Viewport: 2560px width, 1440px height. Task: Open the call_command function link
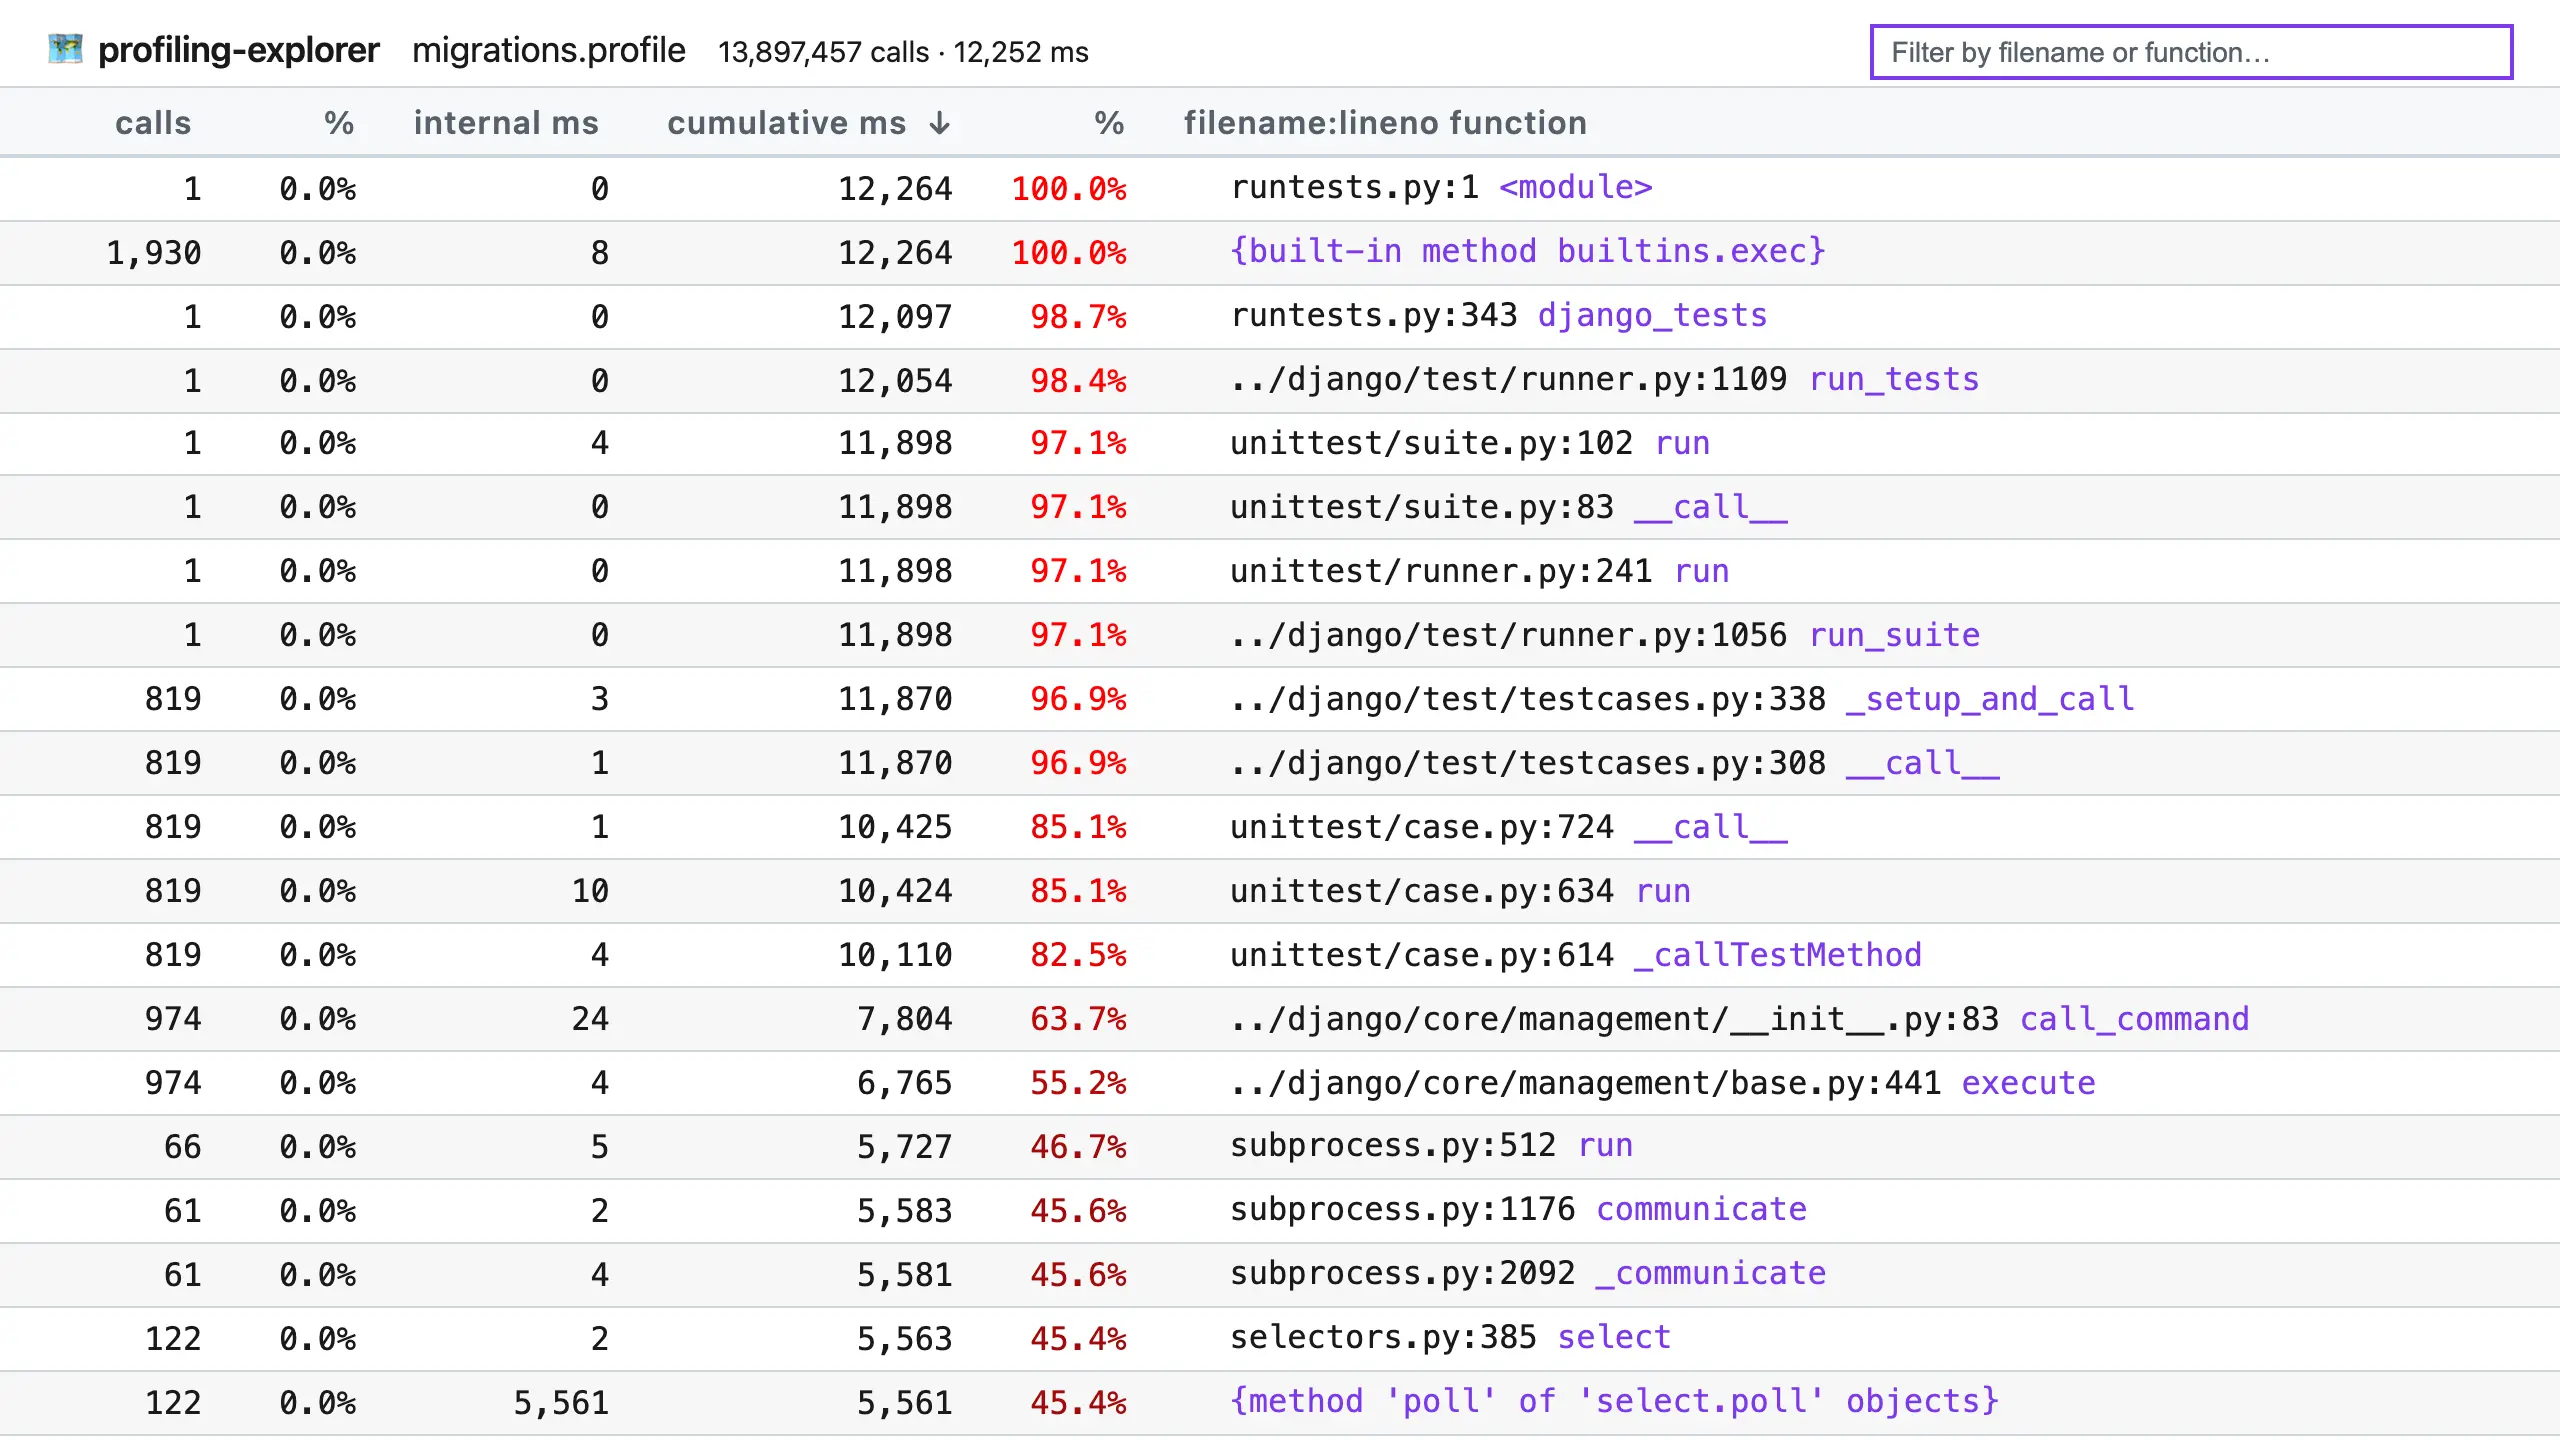[2133, 1019]
